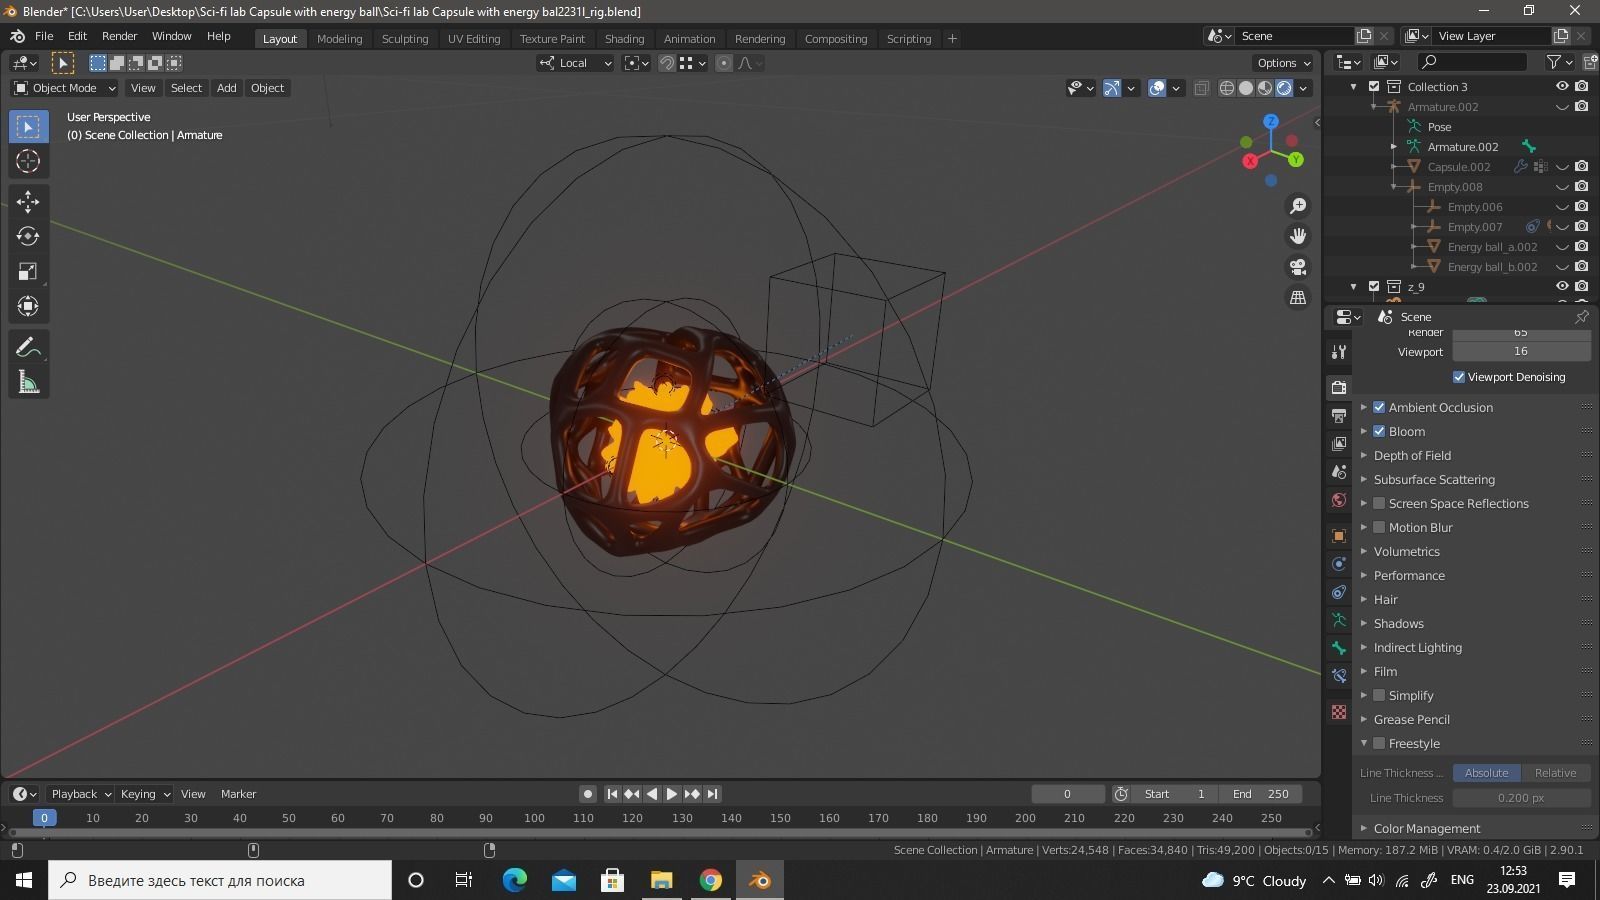
Task: Enable the Simplify checkbox
Action: (x=1379, y=695)
